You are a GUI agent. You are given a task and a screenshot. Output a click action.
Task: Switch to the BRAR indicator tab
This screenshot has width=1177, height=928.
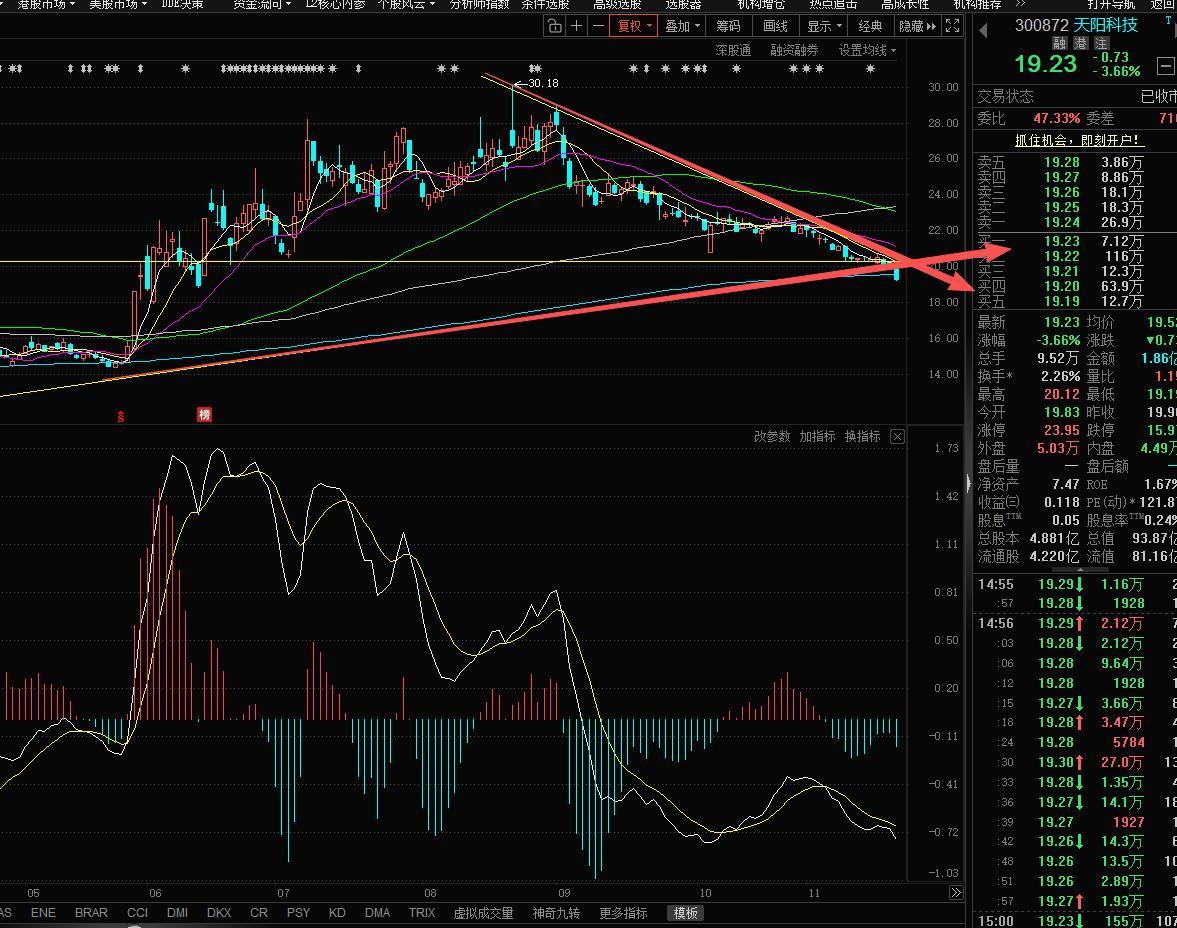[91, 913]
